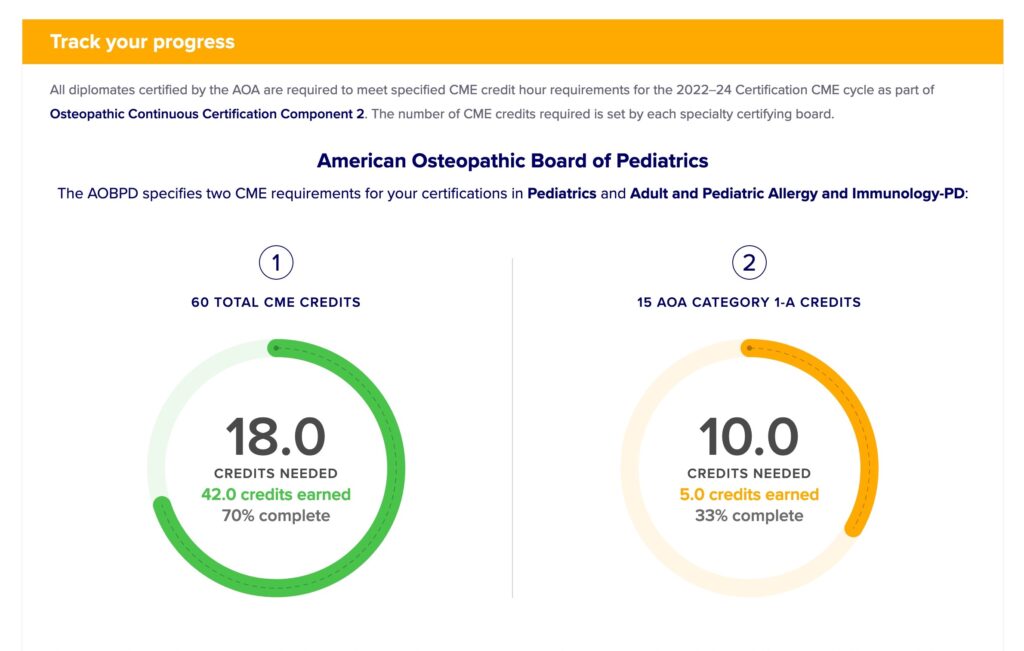
Task: Click the 42.0 credits earned text
Action: click(x=276, y=494)
